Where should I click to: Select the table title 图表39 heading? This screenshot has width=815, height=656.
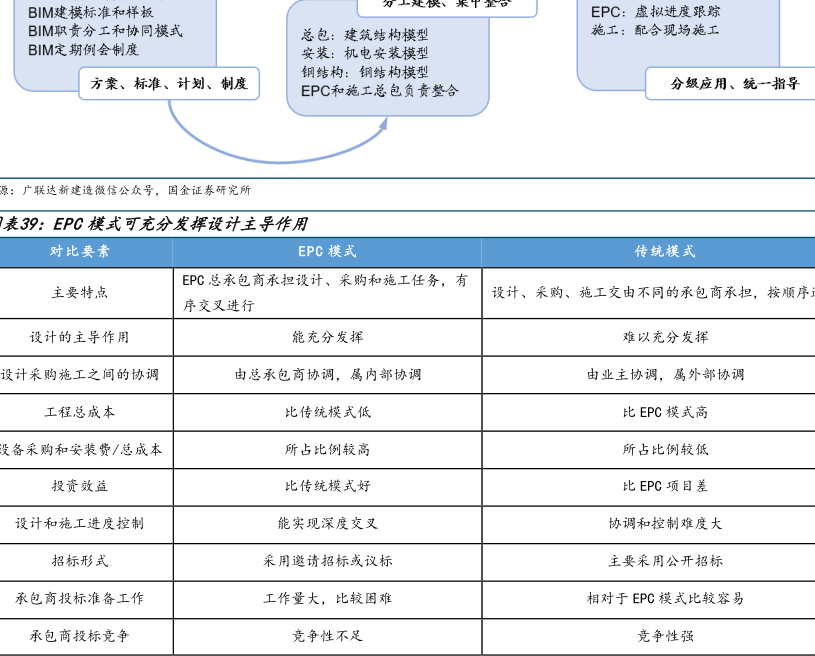[150, 224]
